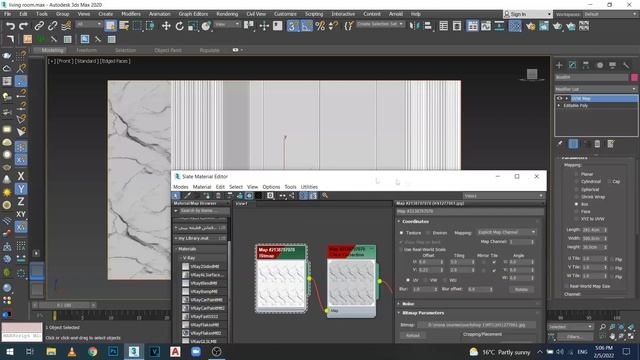Click the Select by Name list icon

point(124,26)
